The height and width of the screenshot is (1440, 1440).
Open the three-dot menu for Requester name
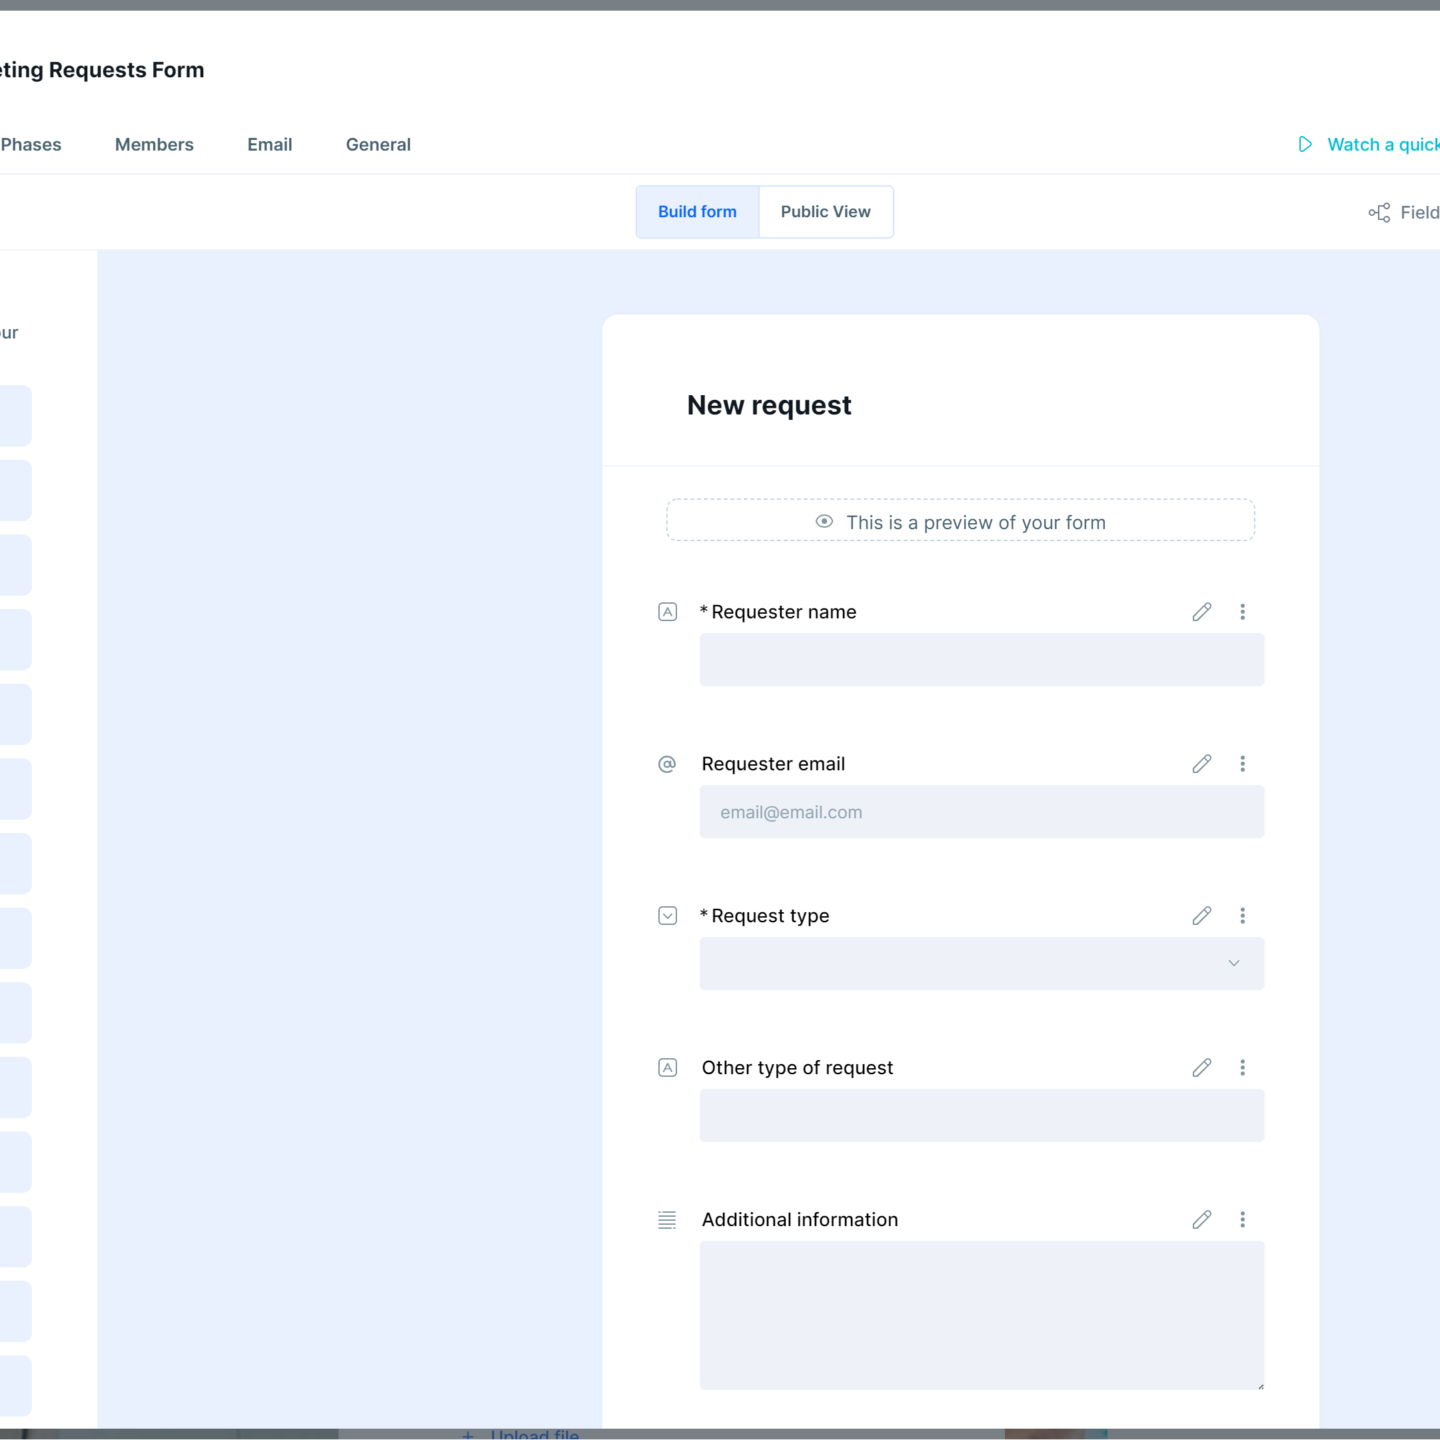point(1243,612)
